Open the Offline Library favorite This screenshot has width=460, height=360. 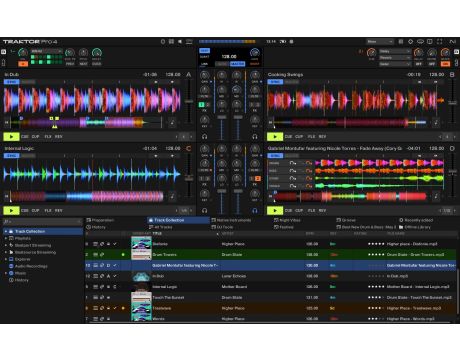point(415,227)
